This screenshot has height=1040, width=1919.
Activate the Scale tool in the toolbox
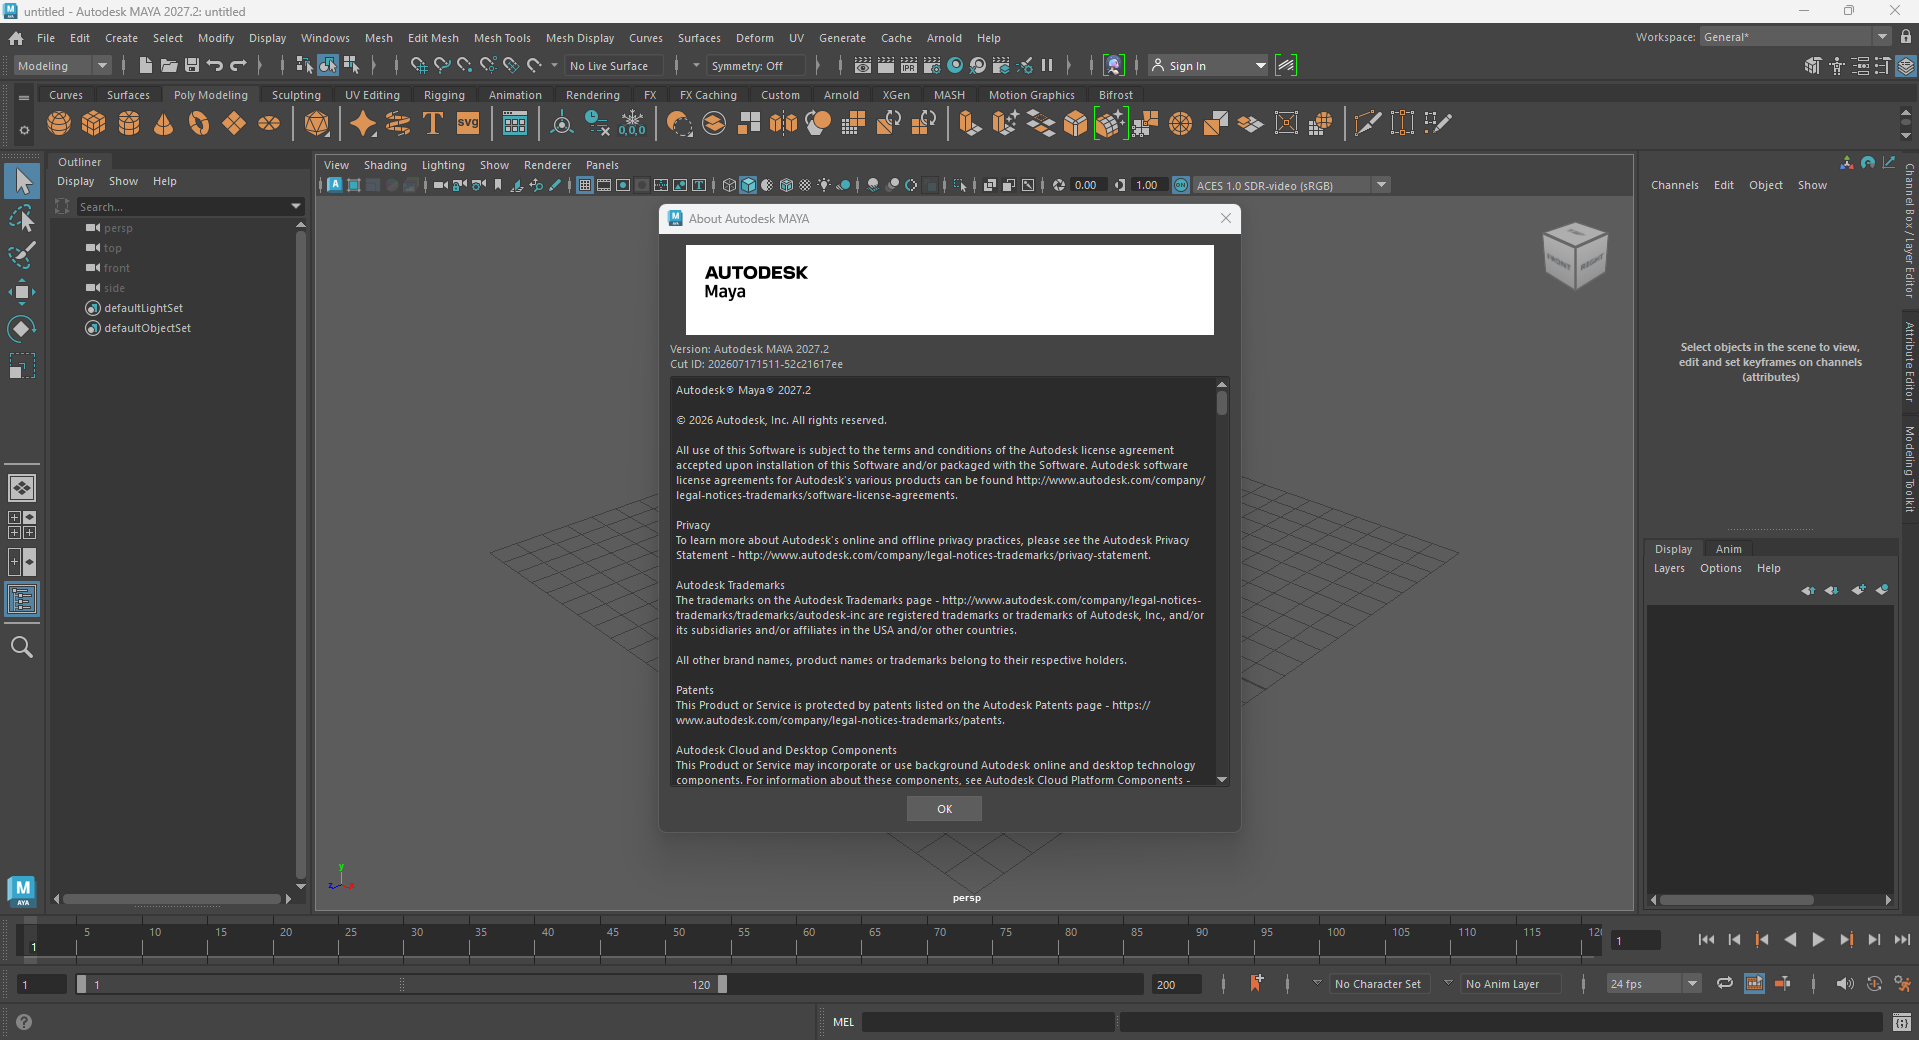(22, 366)
